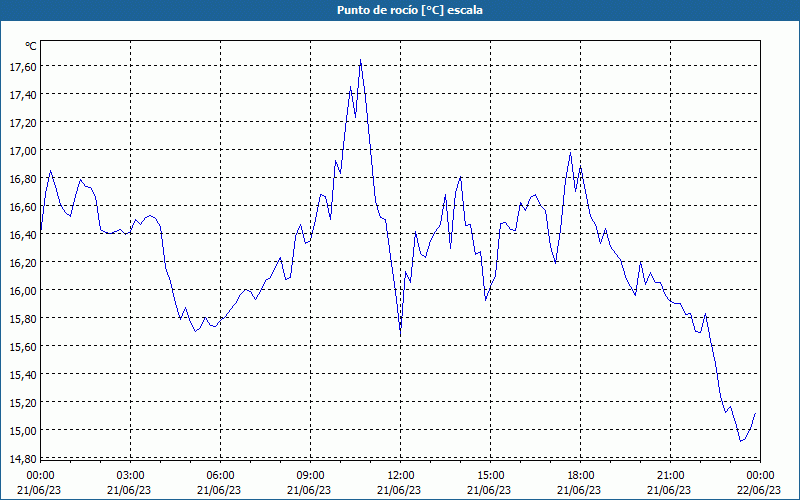Click the 17,20 y-axis label

(x=23, y=122)
